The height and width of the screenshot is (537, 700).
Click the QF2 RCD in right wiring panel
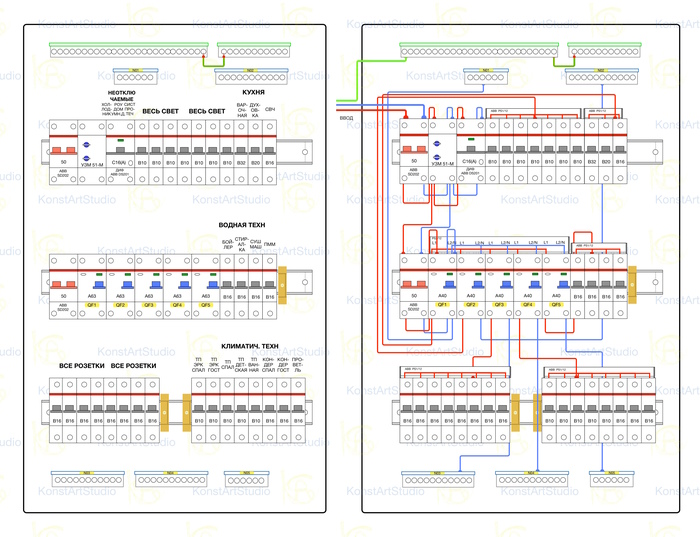click(470, 284)
